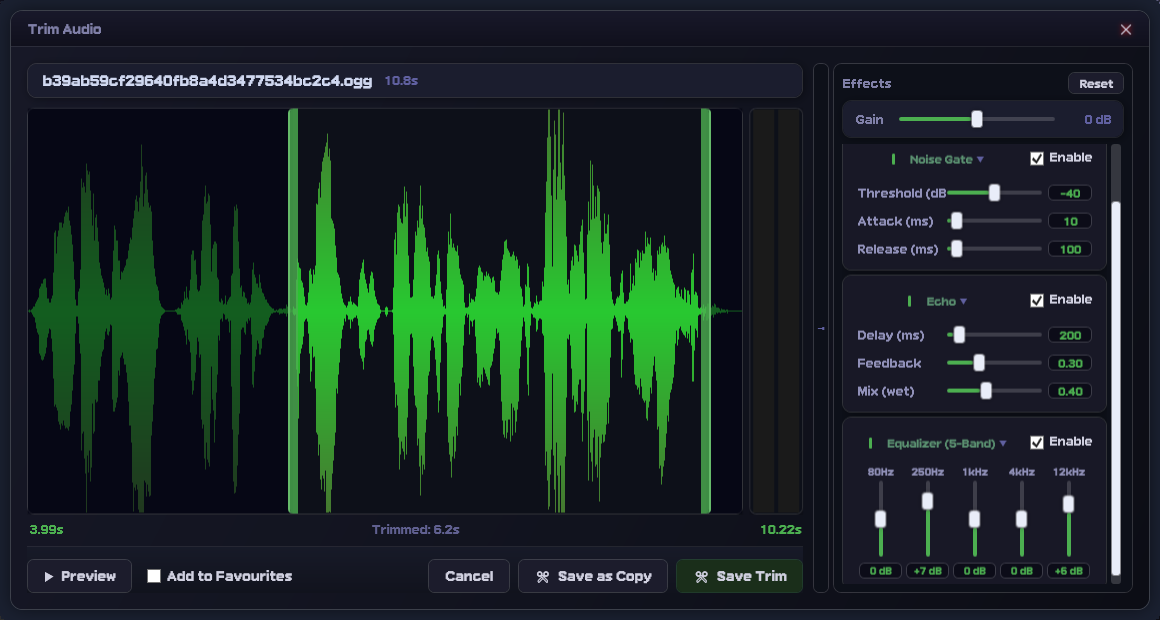Tick the Add to Favourites checkbox
The image size is (1160, 620).
click(x=154, y=576)
